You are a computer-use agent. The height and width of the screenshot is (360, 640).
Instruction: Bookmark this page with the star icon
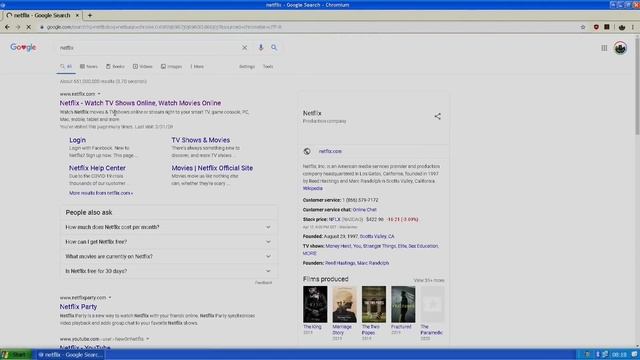pos(583,27)
